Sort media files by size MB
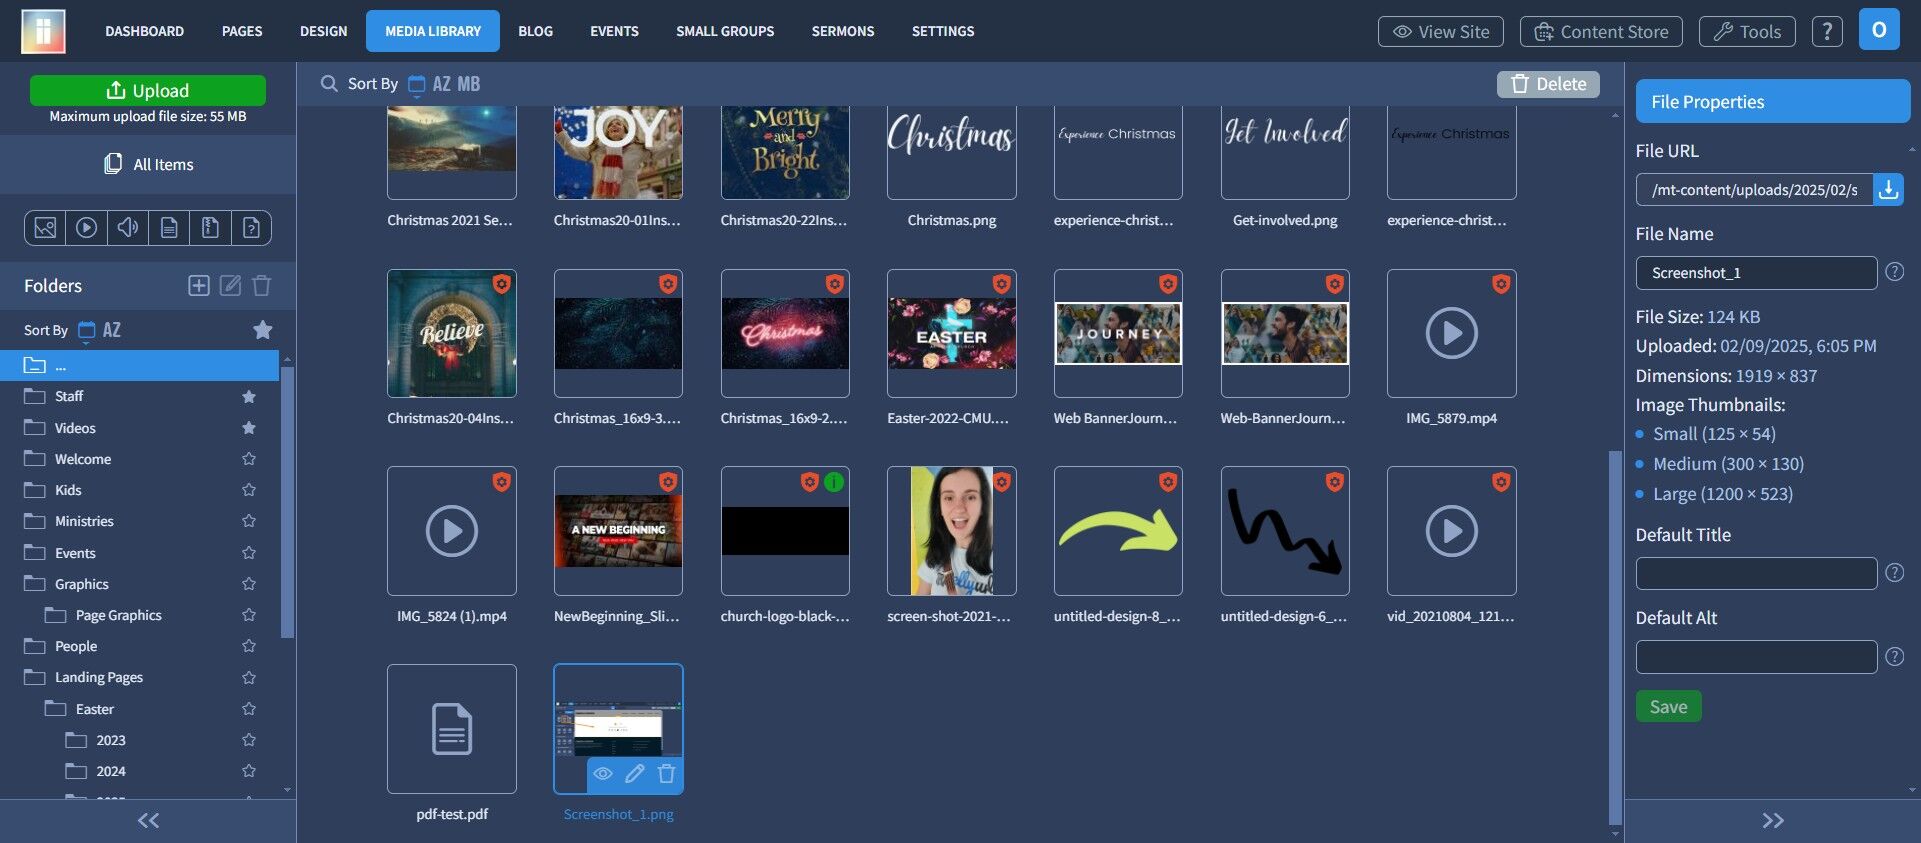 point(469,85)
